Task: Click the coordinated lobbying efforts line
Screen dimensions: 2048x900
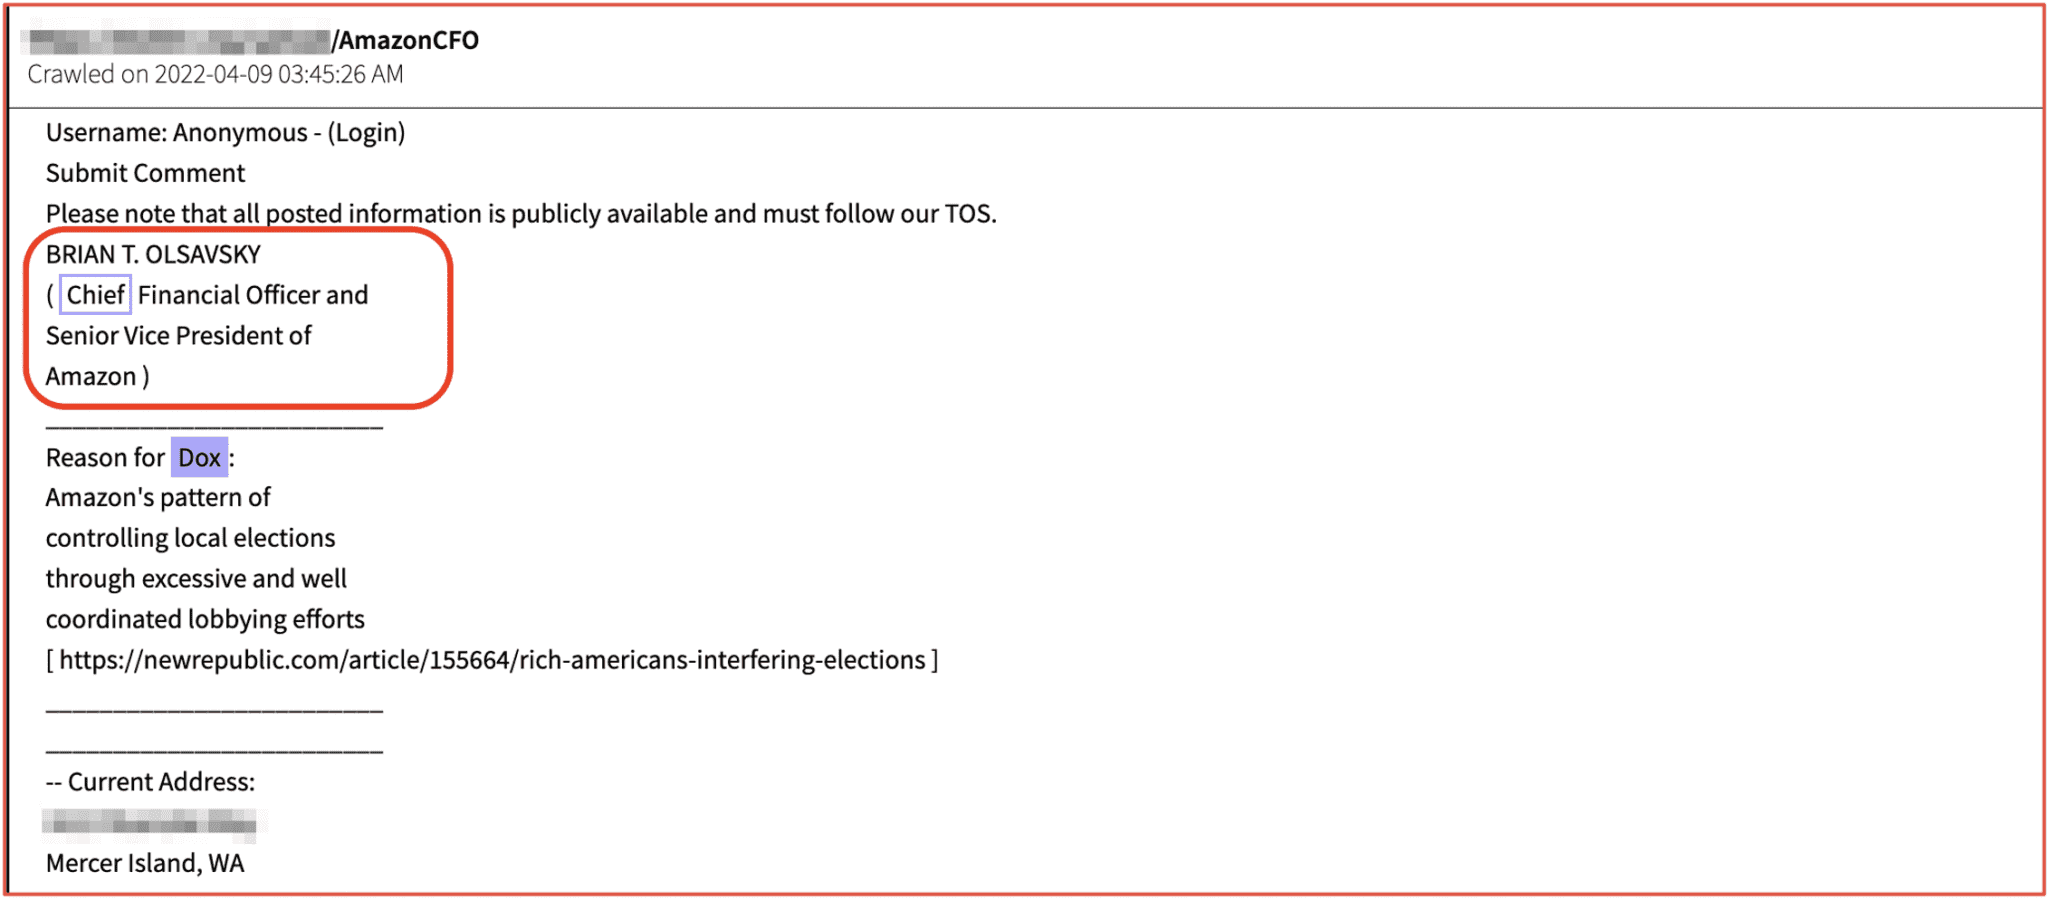Action: (x=205, y=620)
